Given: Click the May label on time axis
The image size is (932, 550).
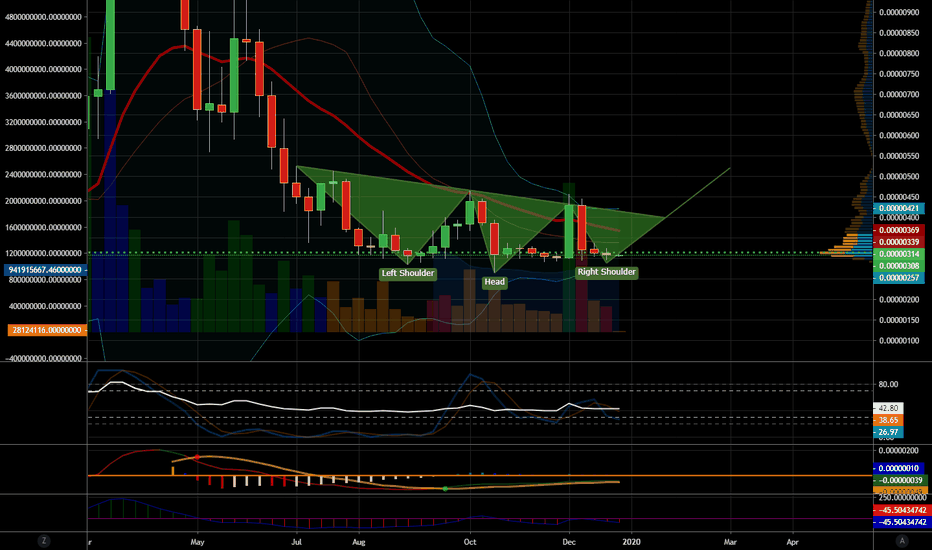Looking at the screenshot, I should (197, 542).
